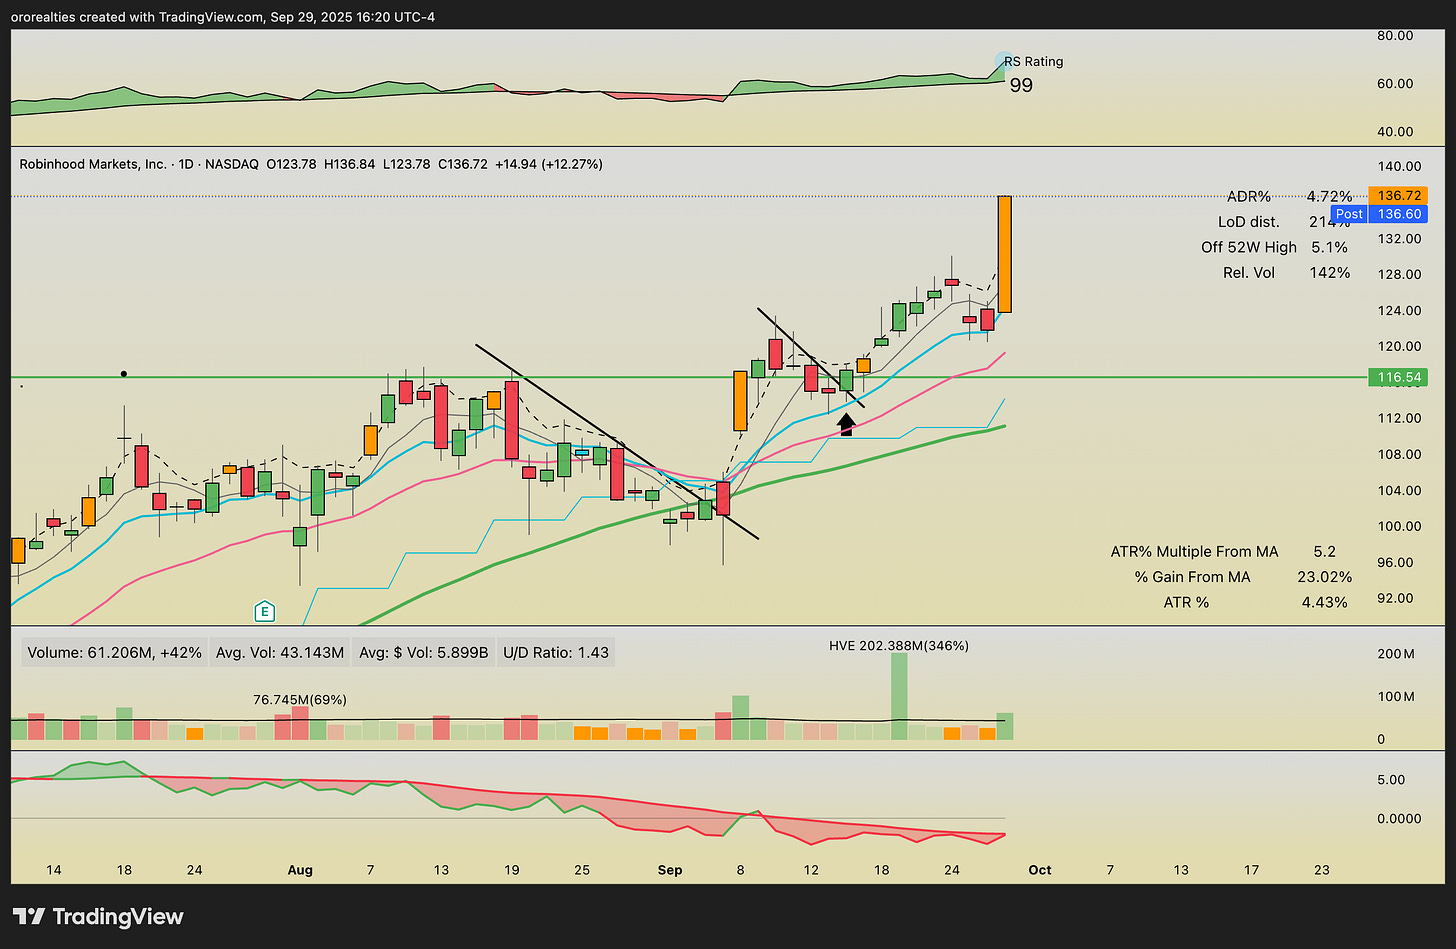Click the blue Post 136.60 price tag
This screenshot has width=1456, height=949.
click(x=1380, y=214)
